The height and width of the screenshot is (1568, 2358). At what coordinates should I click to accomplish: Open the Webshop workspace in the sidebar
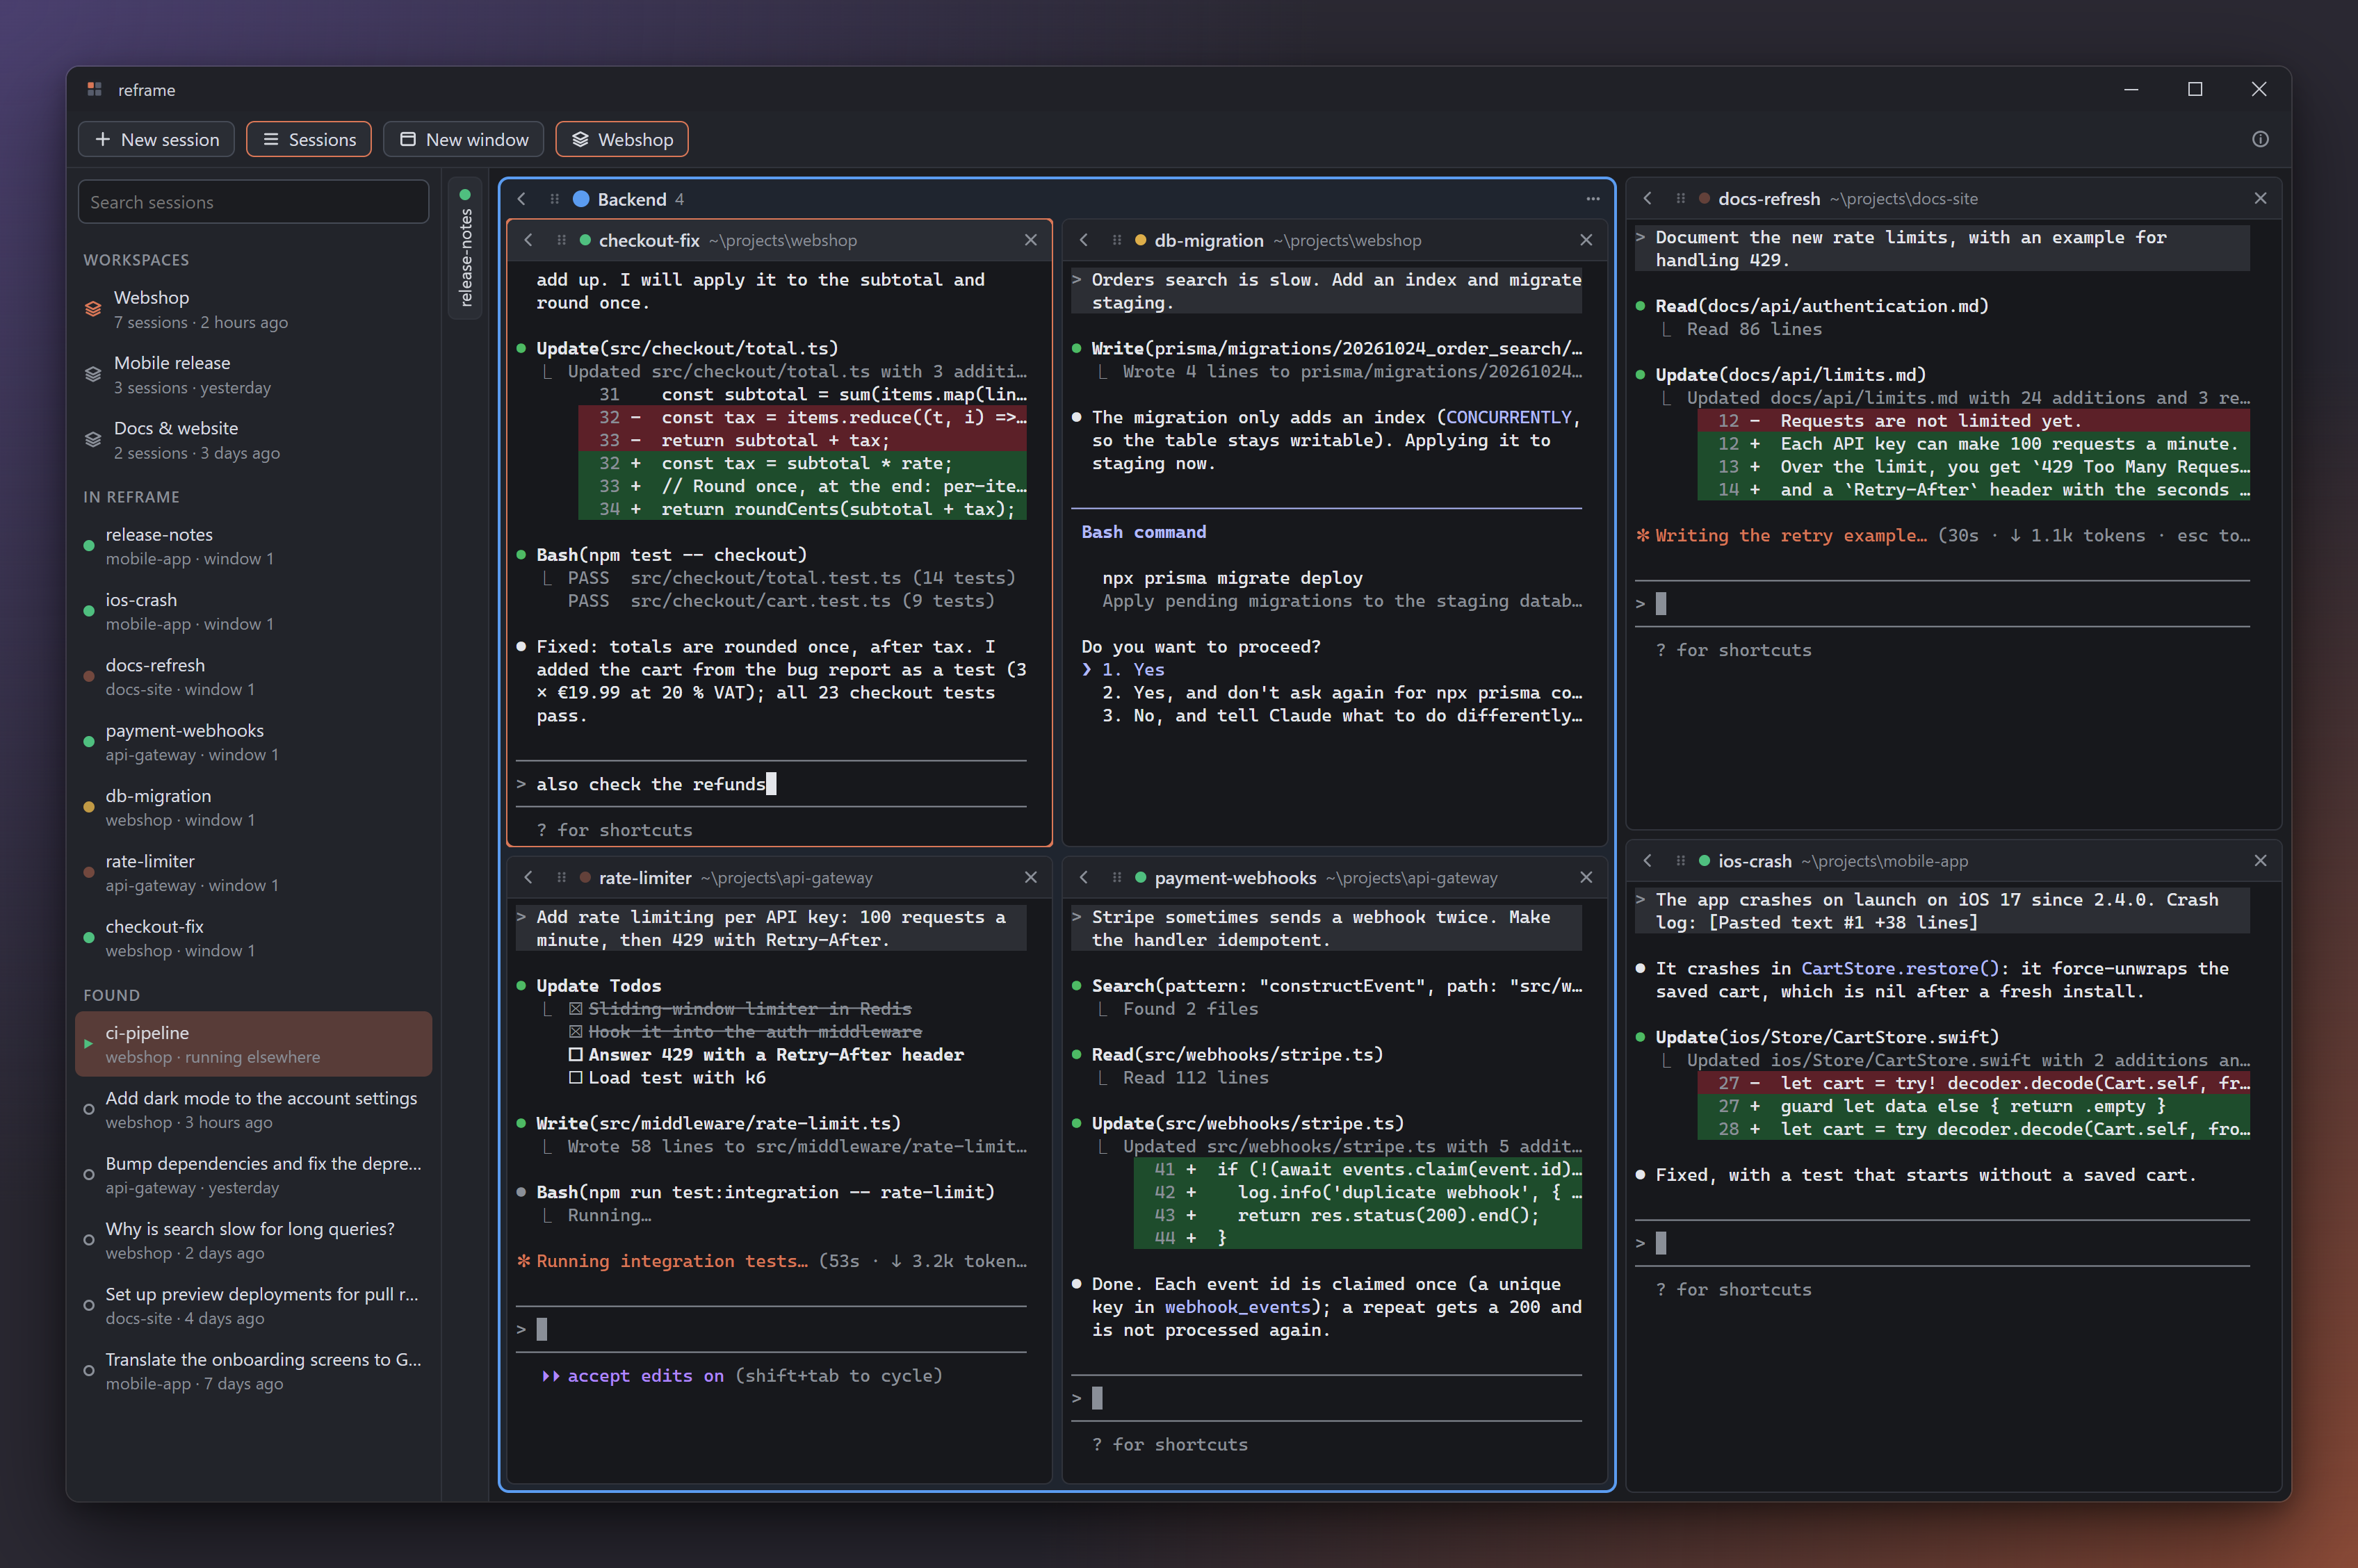[x=254, y=309]
